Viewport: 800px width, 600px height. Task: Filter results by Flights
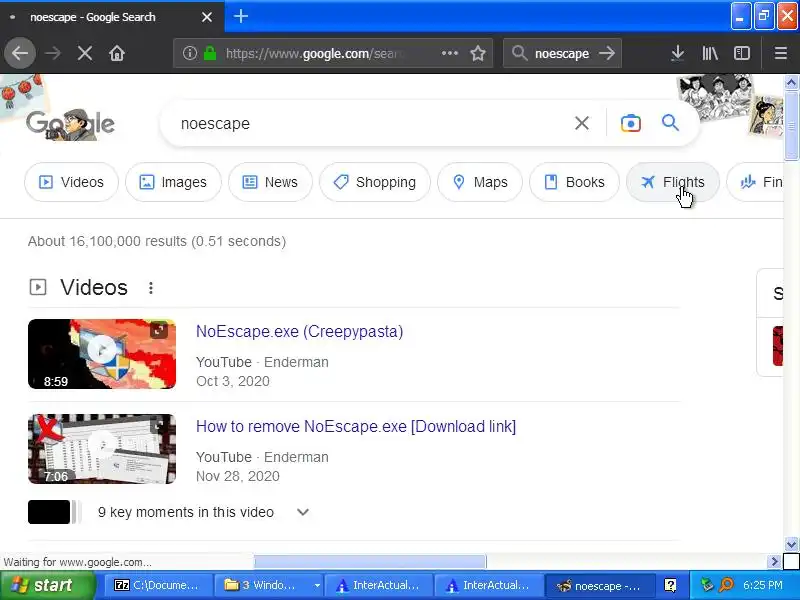(x=673, y=182)
